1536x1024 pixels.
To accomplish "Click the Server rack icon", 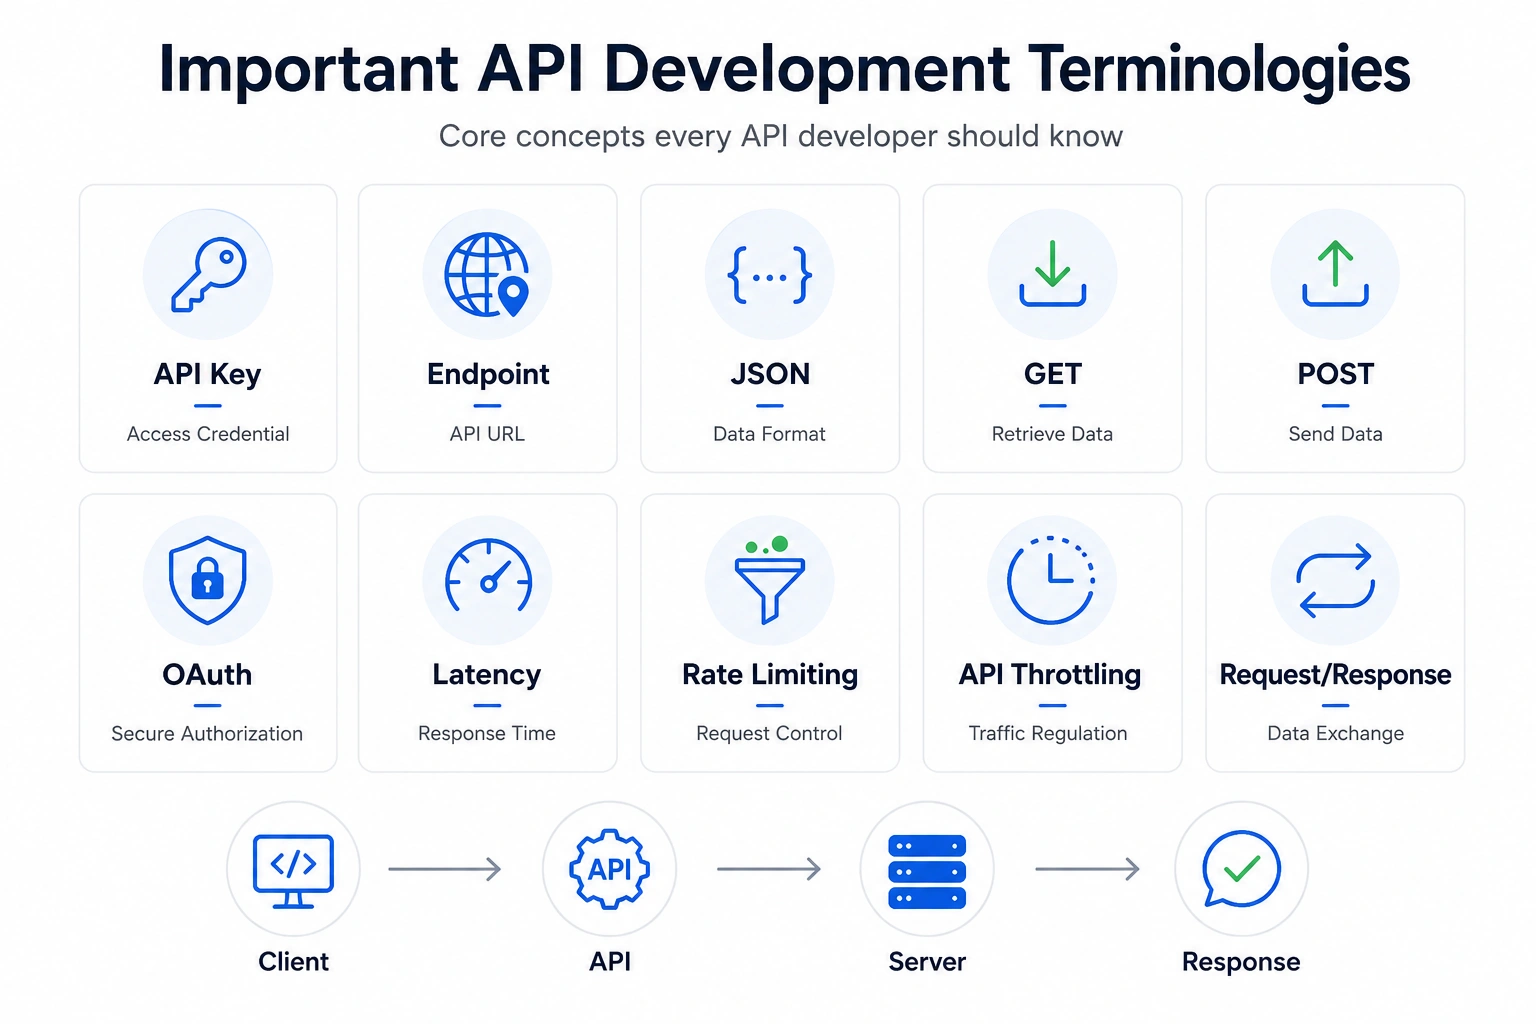I will 927,871.
